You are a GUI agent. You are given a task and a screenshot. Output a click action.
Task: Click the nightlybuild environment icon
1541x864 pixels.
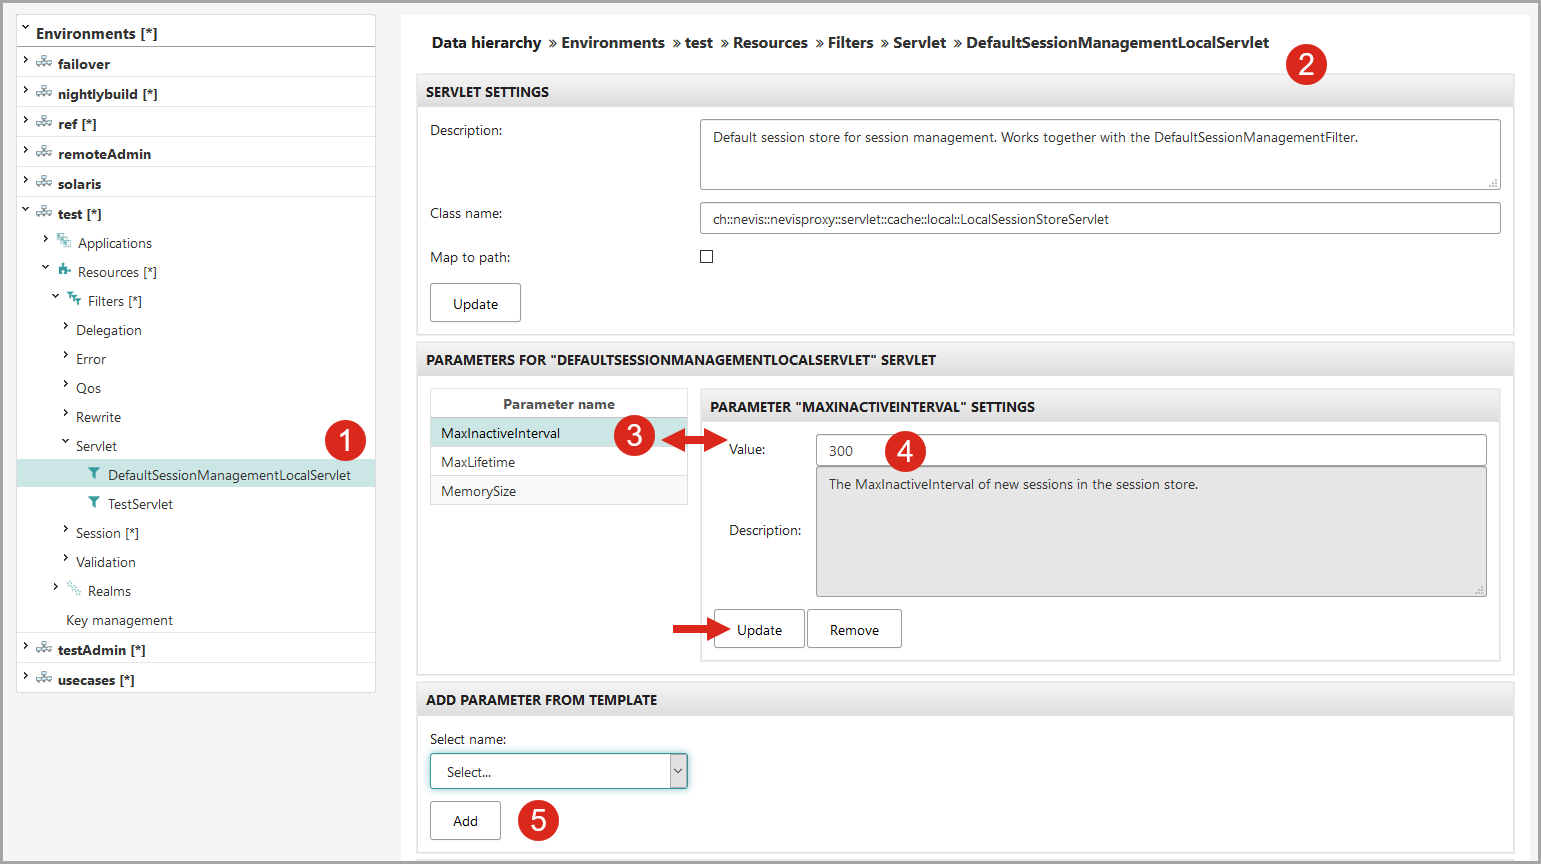click(x=44, y=92)
